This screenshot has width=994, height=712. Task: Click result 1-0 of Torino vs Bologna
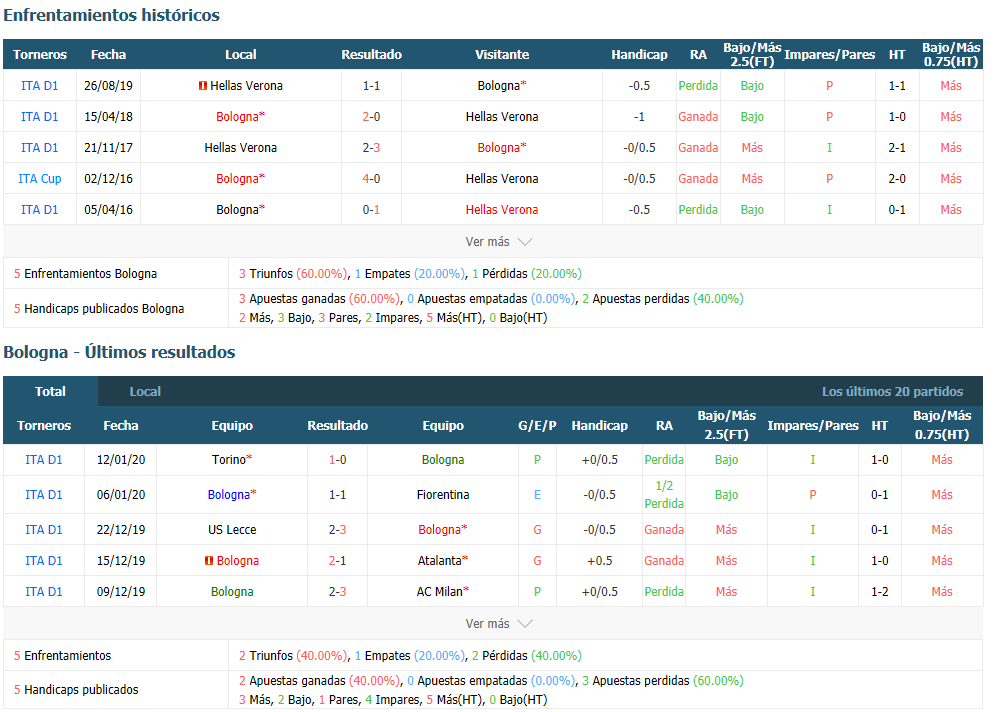338,460
